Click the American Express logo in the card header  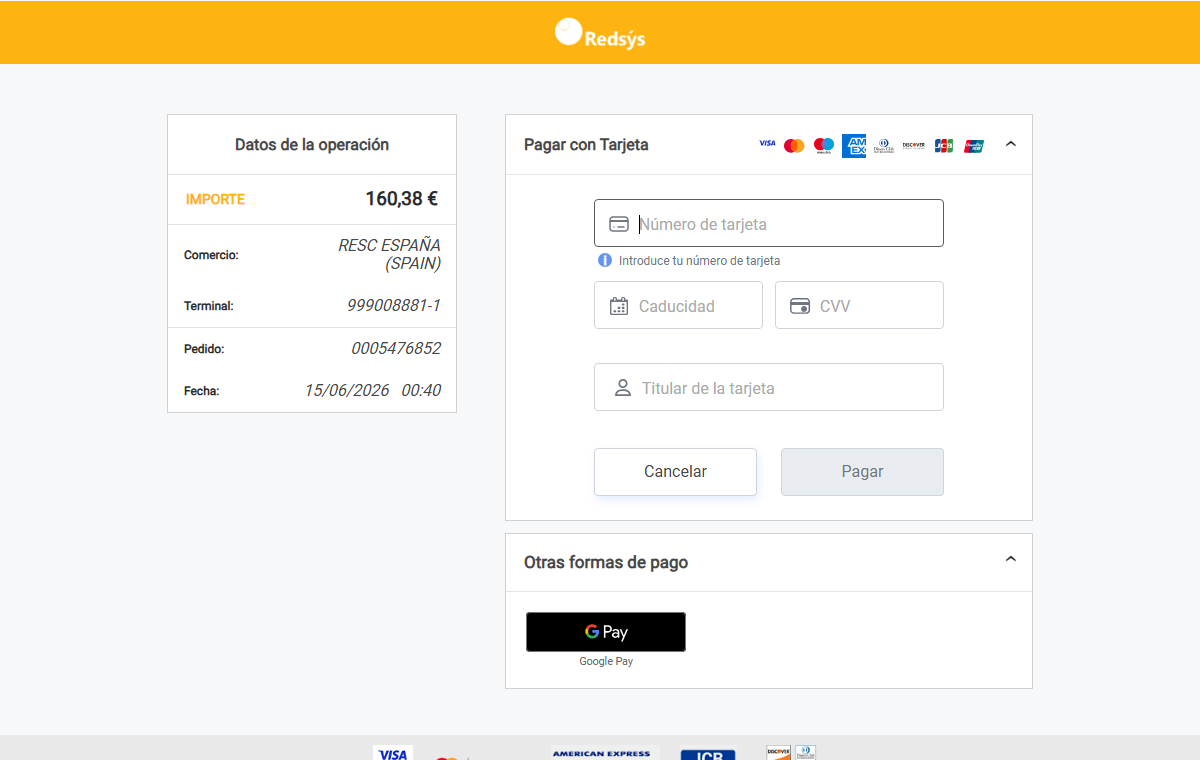(854, 145)
